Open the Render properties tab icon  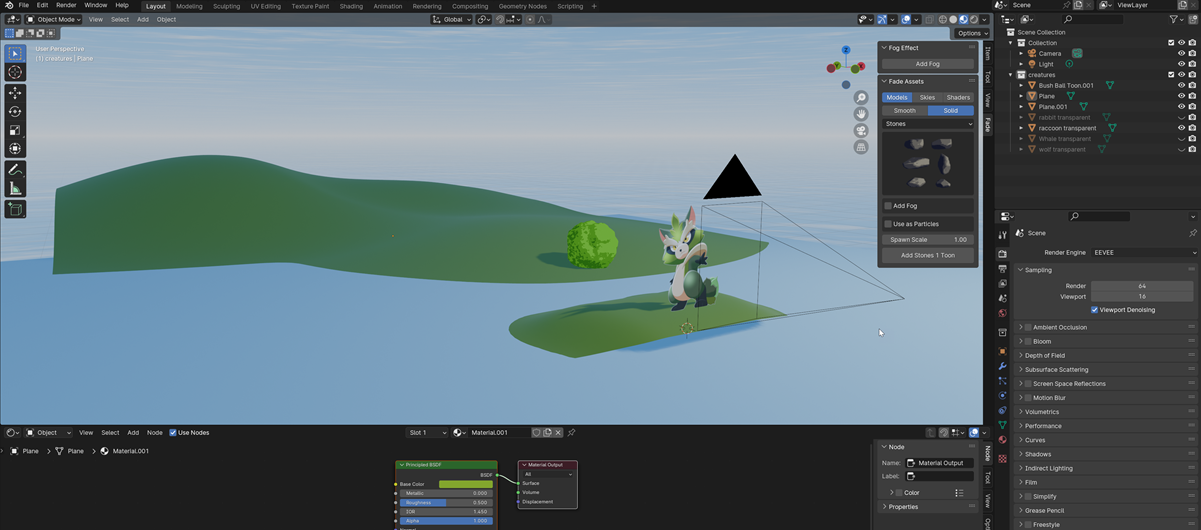click(1003, 253)
